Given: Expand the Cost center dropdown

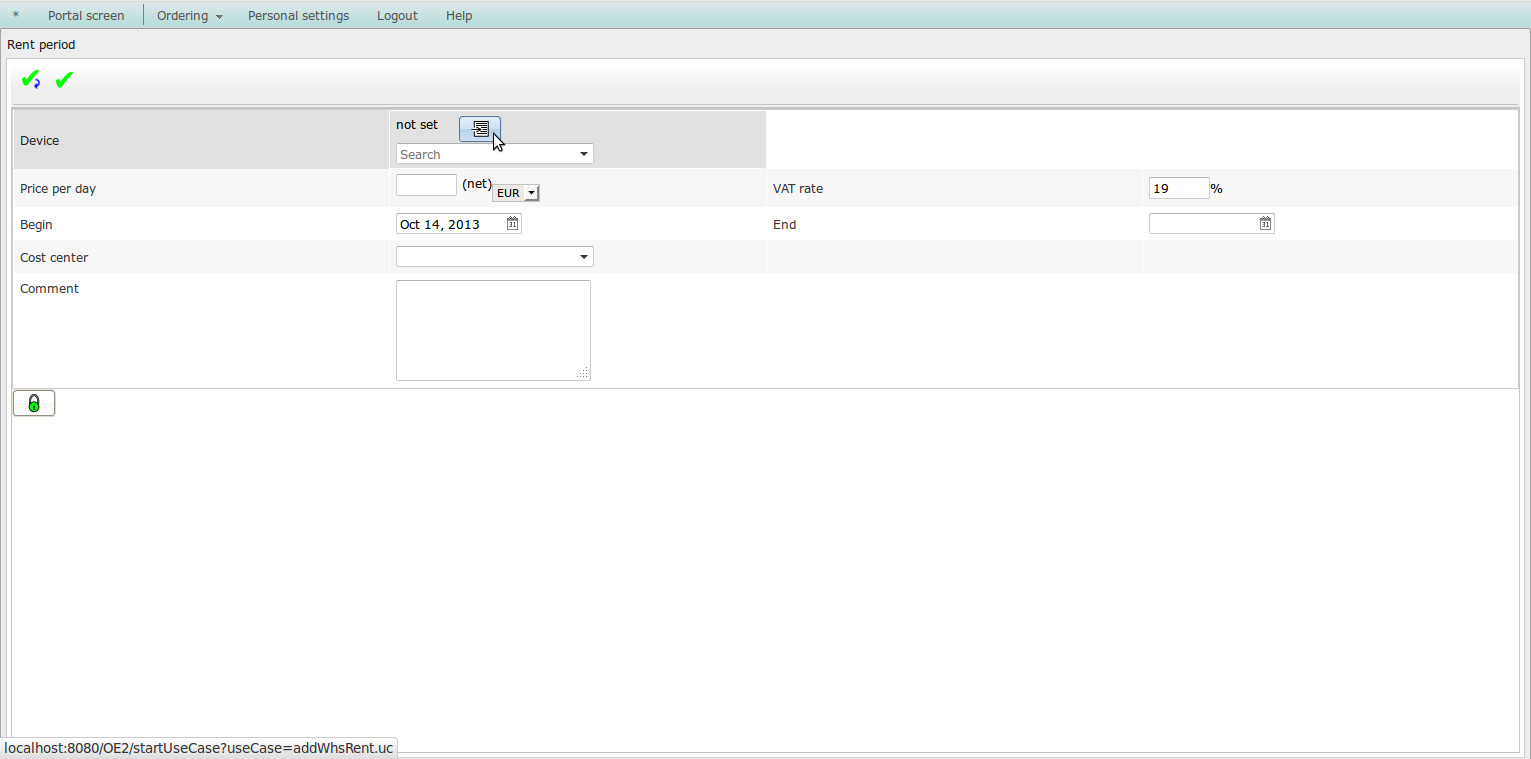Looking at the screenshot, I should (584, 257).
